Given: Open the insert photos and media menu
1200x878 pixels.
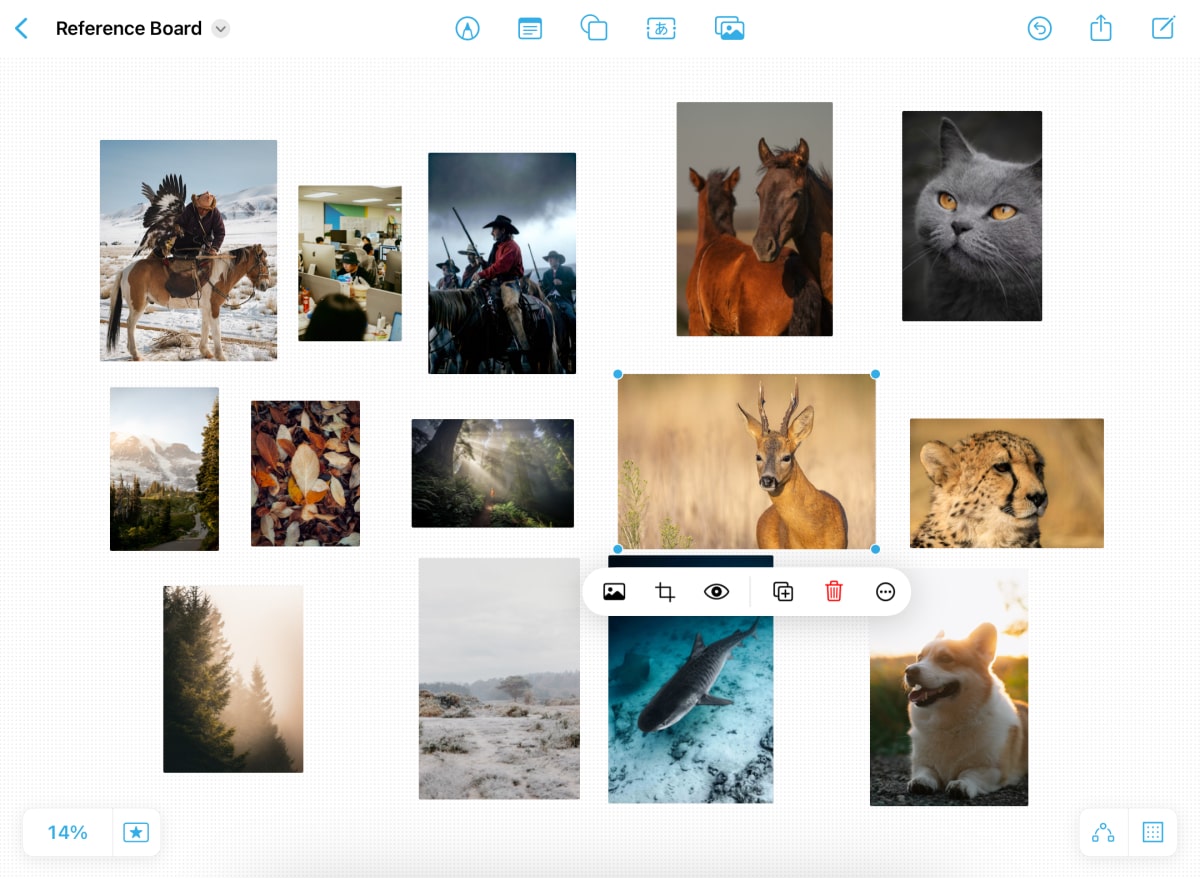Looking at the screenshot, I should click(730, 29).
